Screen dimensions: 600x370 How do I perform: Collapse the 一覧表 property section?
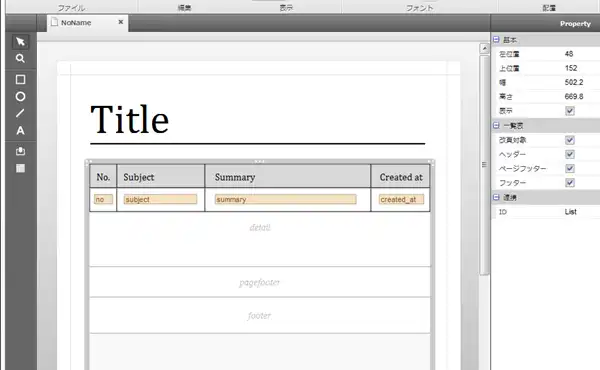496,126
